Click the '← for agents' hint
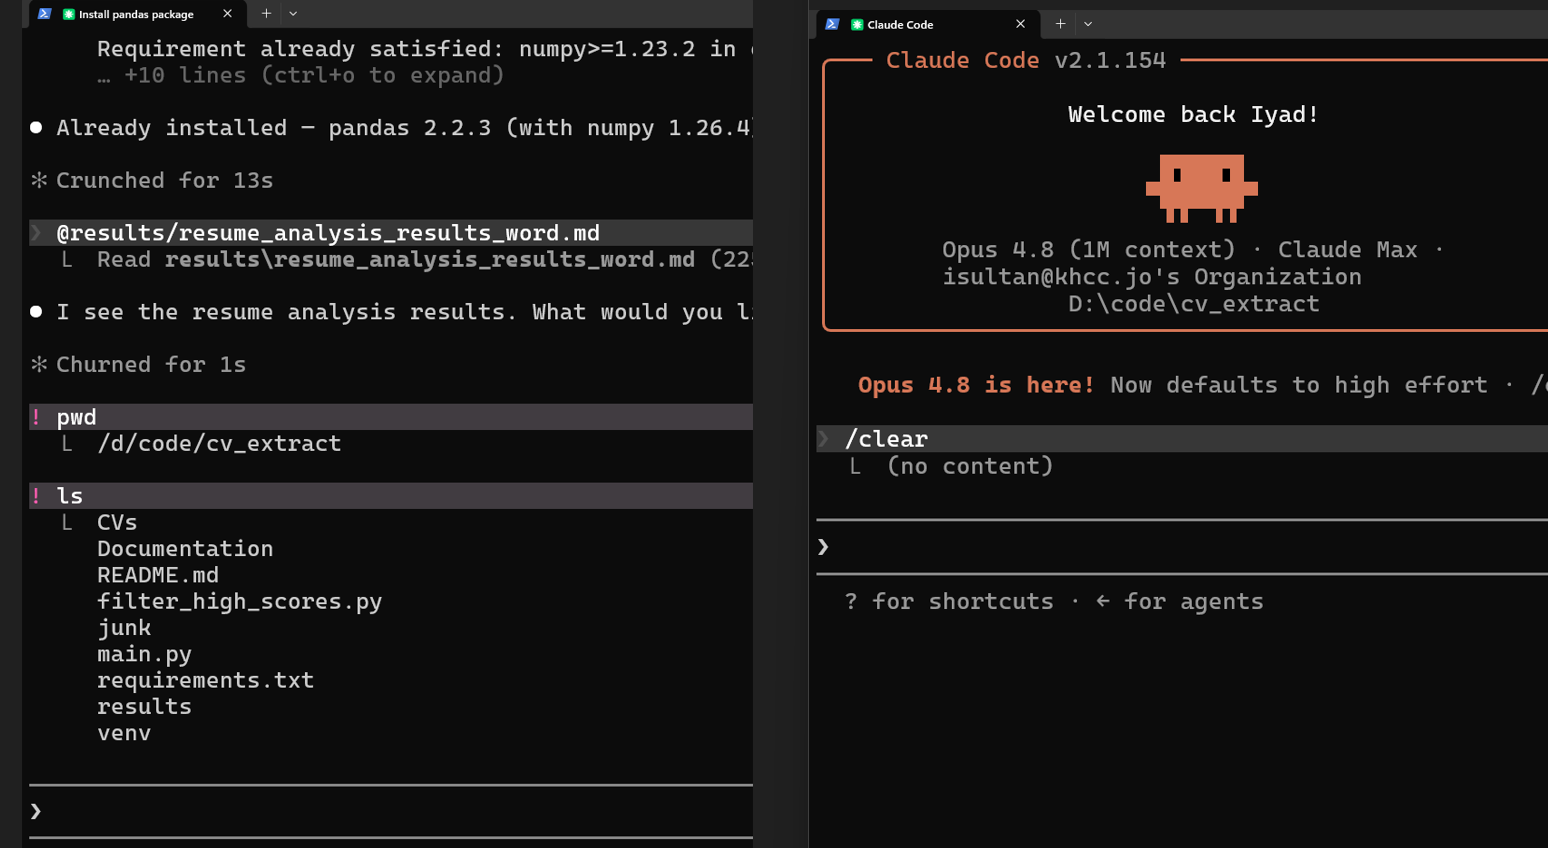The height and width of the screenshot is (848, 1548). (x=1180, y=601)
